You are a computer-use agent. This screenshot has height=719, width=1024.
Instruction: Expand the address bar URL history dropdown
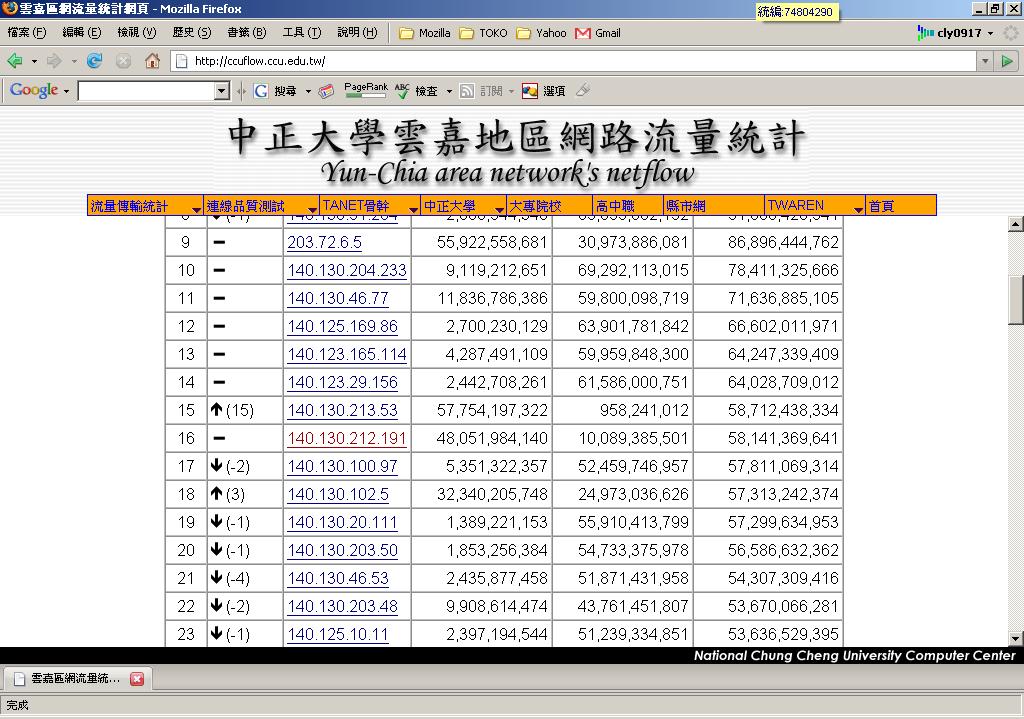coord(985,61)
